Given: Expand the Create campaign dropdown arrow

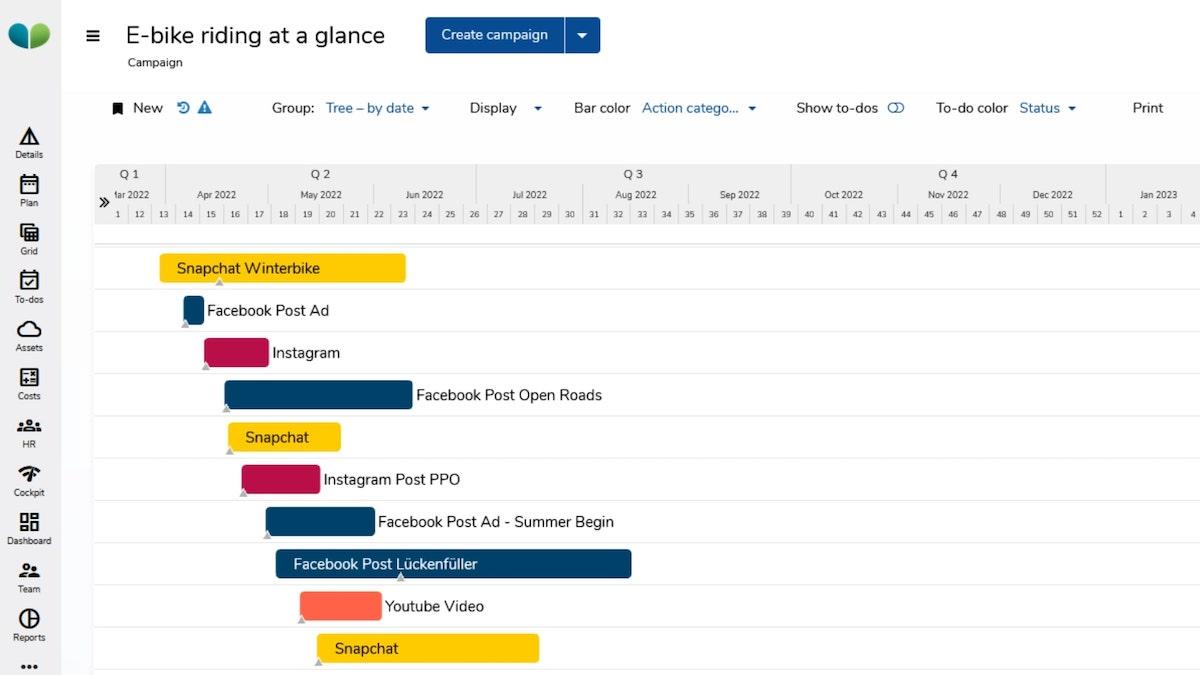Looking at the screenshot, I should 582,35.
